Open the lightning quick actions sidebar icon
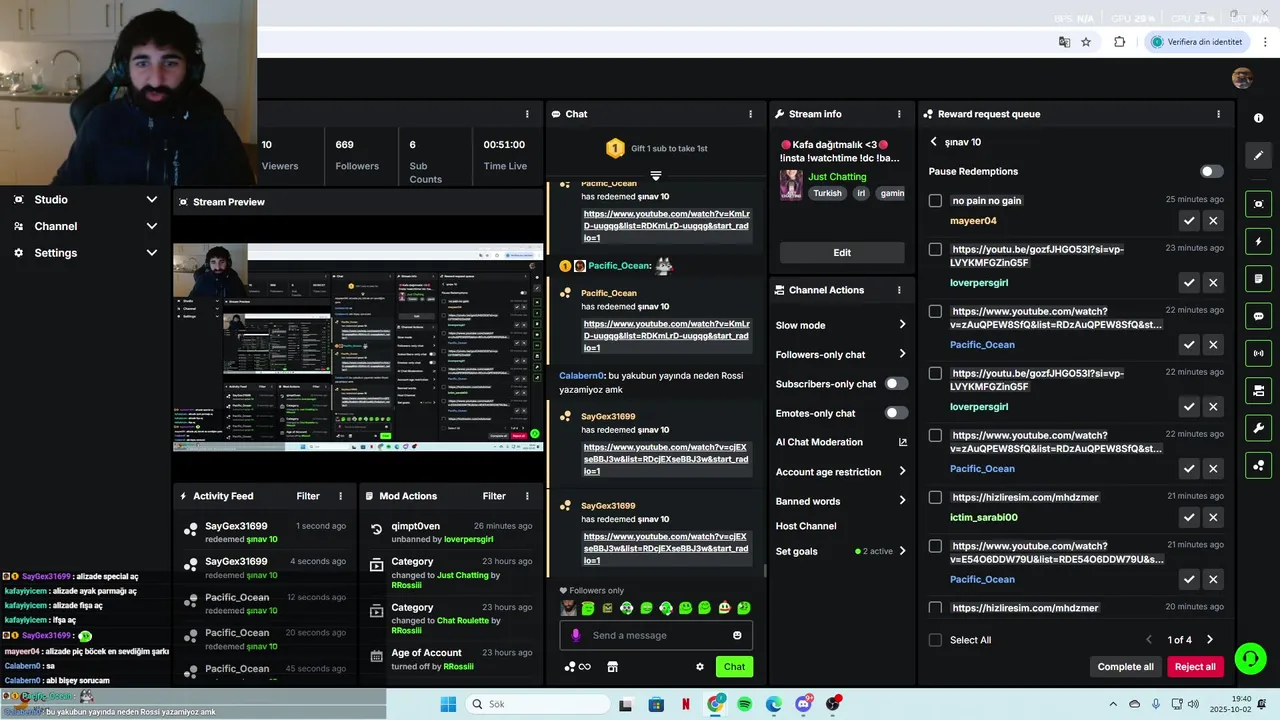The width and height of the screenshot is (1280, 720). coord(1258,241)
